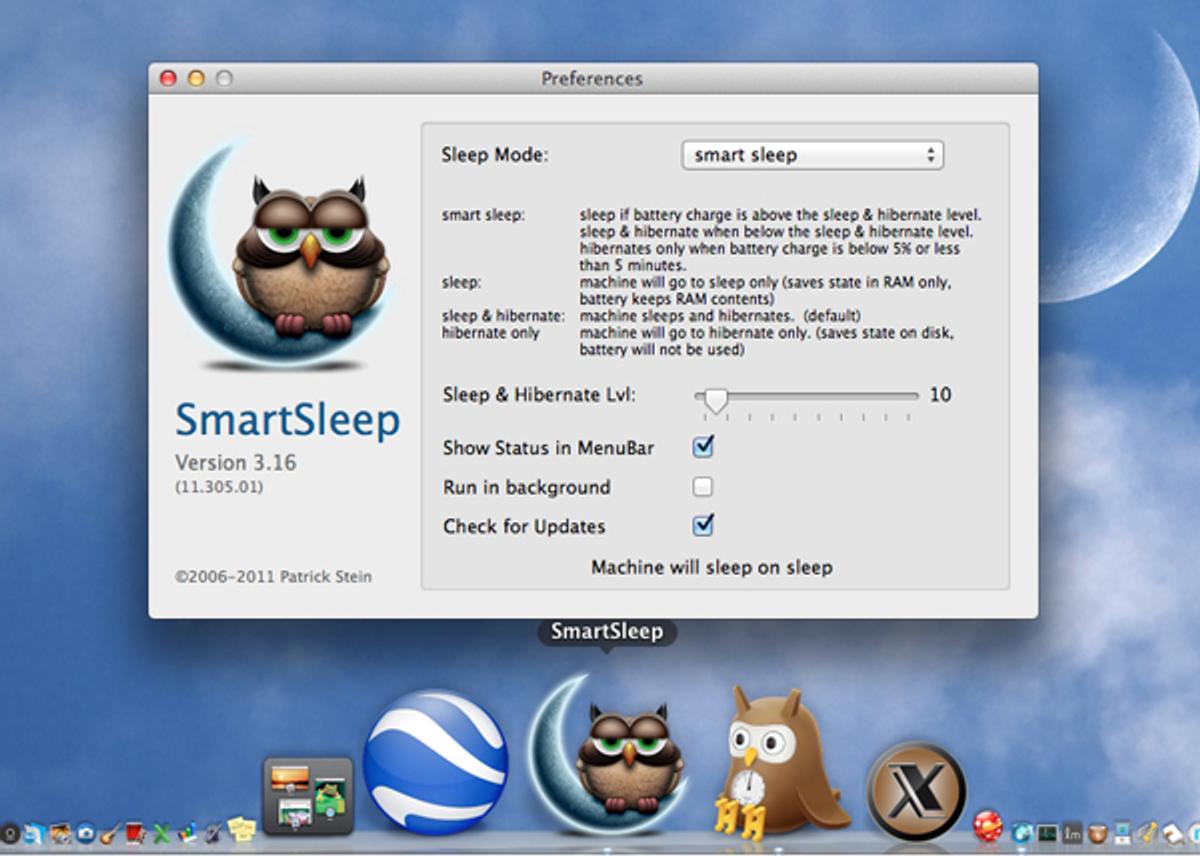Screen dimensions: 1200x856
Task: Open the blue camera icon in Dock
Action: [86, 832]
